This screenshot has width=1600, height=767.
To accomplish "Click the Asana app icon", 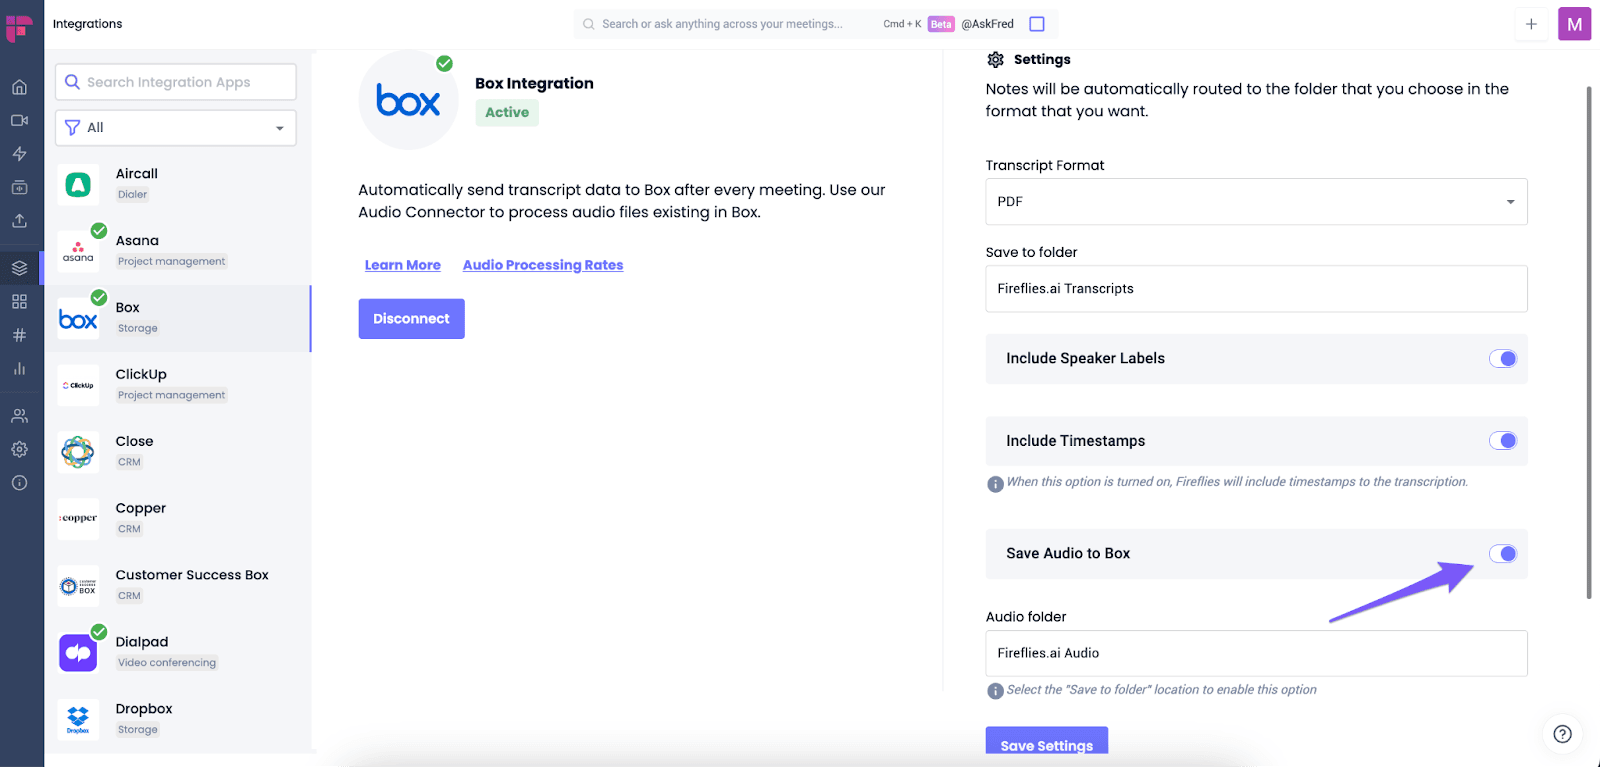I will pyautogui.click(x=78, y=251).
